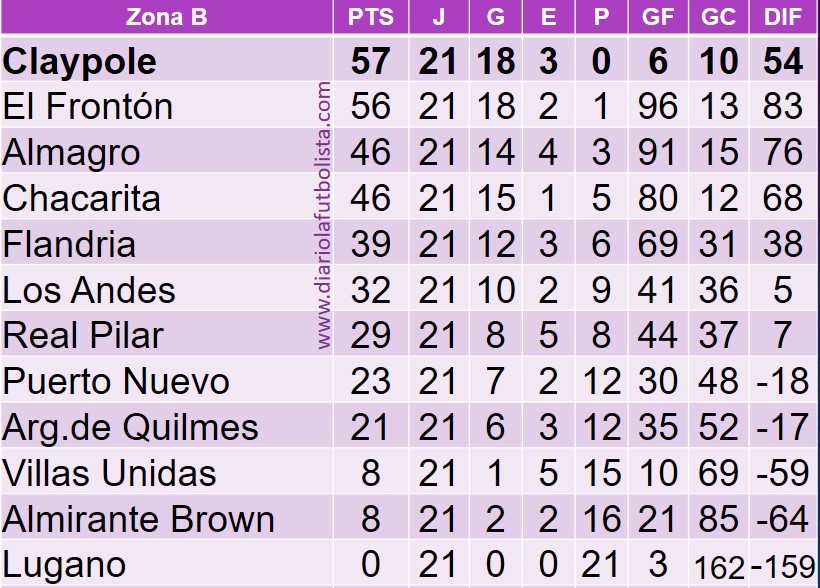Click the Los Andes team name
The width and height of the screenshot is (820, 588).
pos(89,290)
